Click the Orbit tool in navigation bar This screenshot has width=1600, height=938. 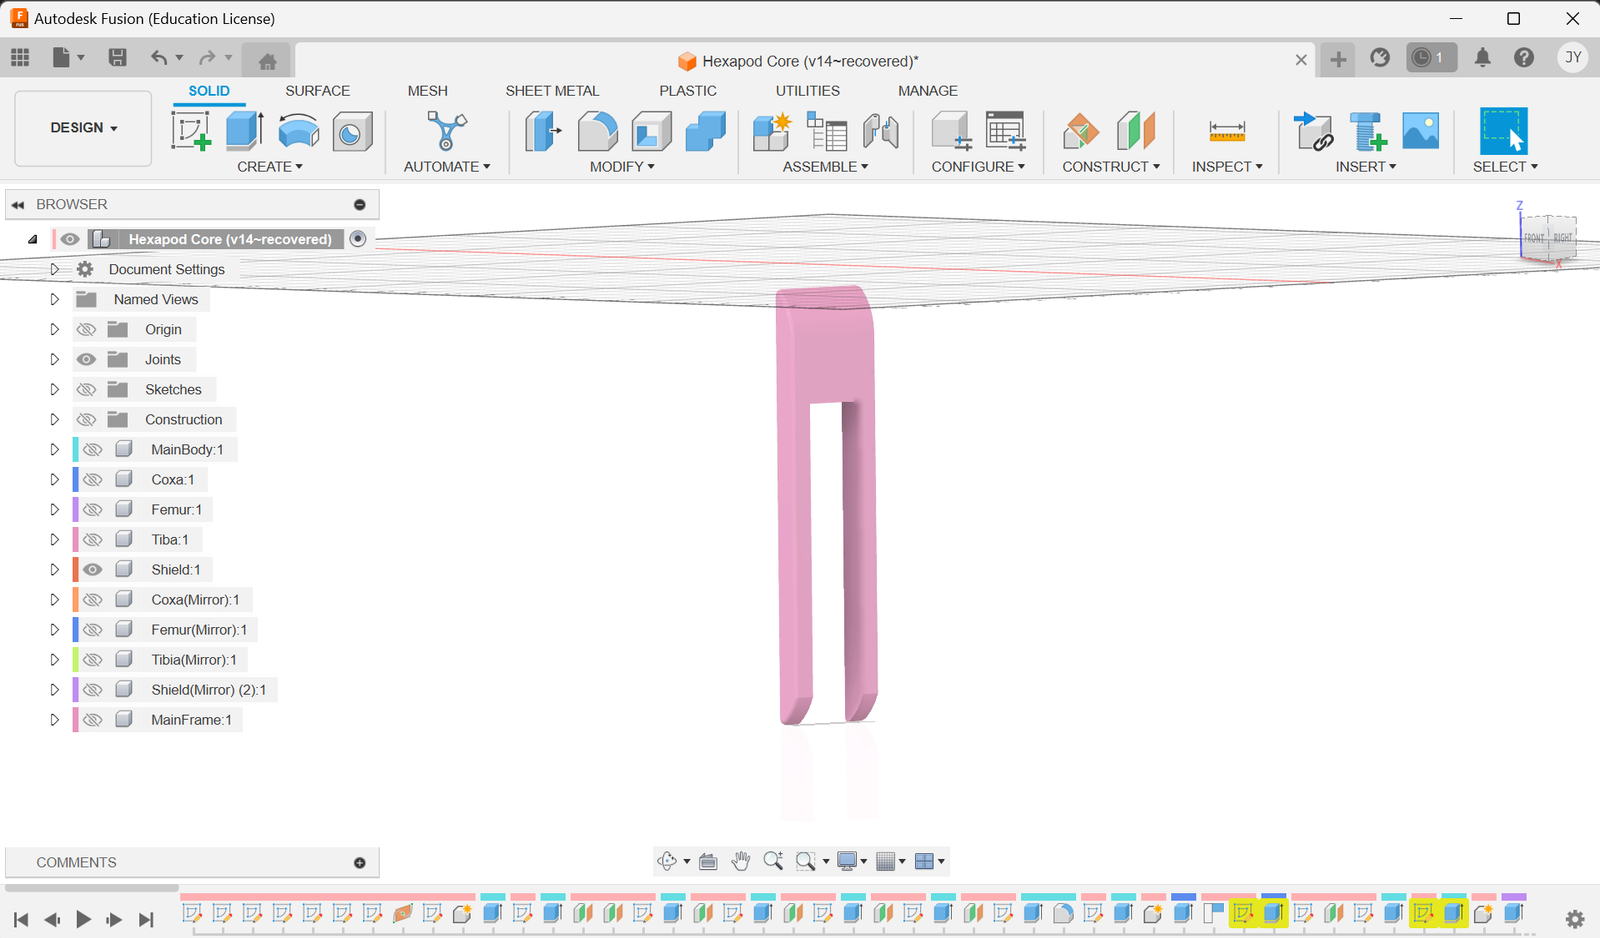tap(665, 861)
